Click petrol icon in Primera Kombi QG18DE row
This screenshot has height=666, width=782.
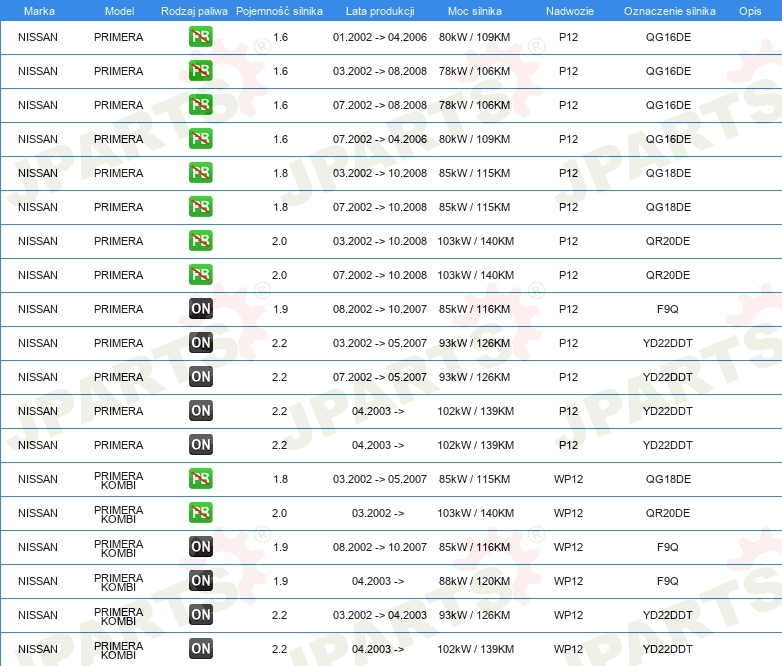coord(200,478)
